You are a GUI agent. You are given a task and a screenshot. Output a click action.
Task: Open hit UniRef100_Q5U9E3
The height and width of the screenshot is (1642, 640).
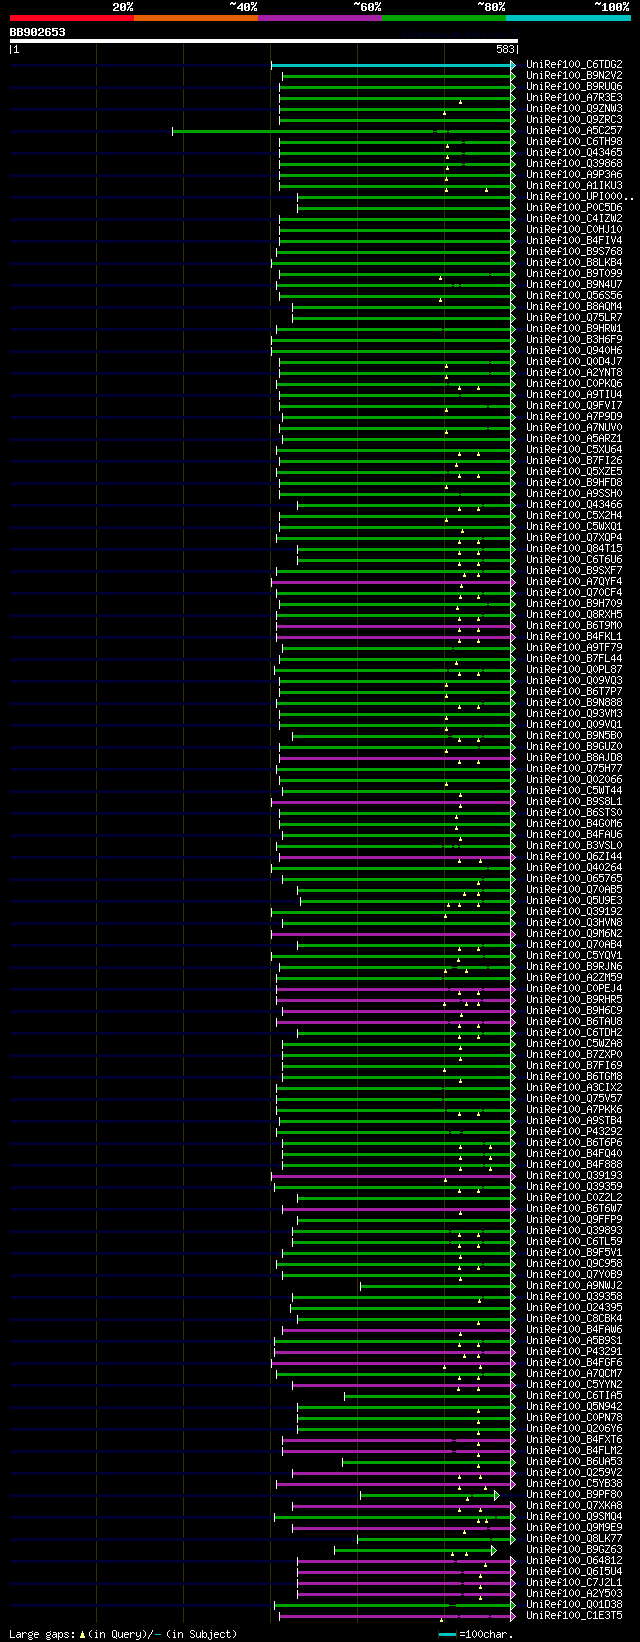tap(574, 900)
